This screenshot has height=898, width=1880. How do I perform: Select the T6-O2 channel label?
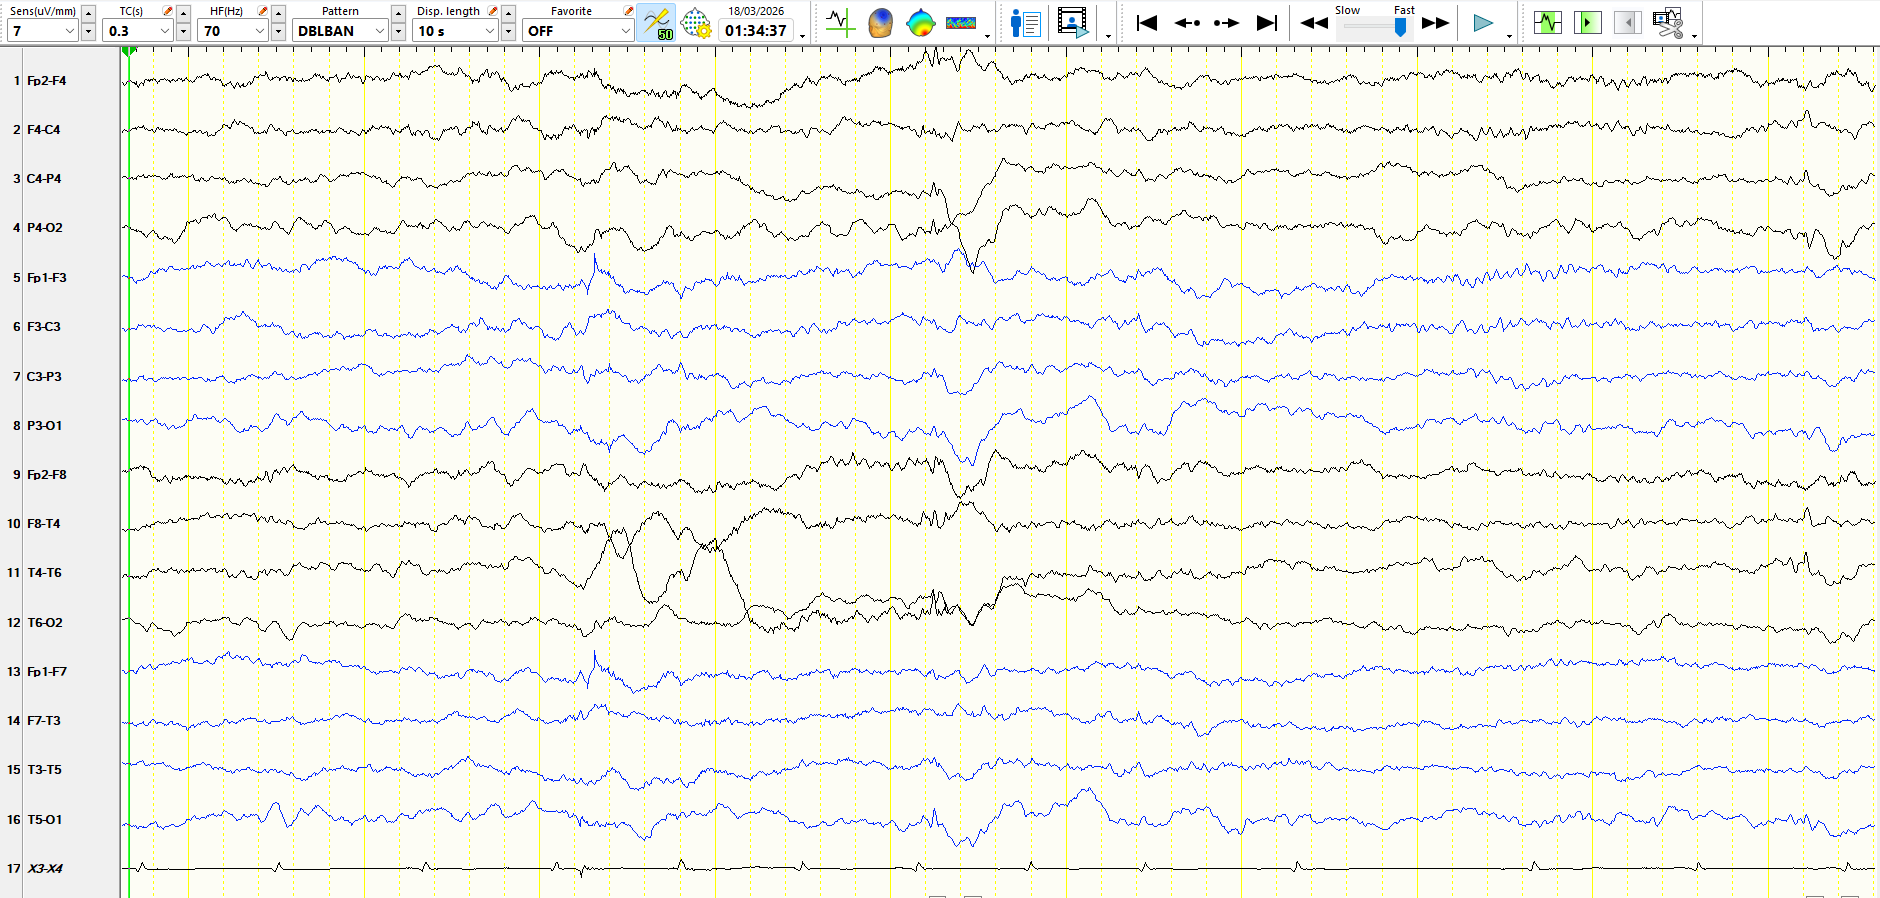click(x=44, y=623)
